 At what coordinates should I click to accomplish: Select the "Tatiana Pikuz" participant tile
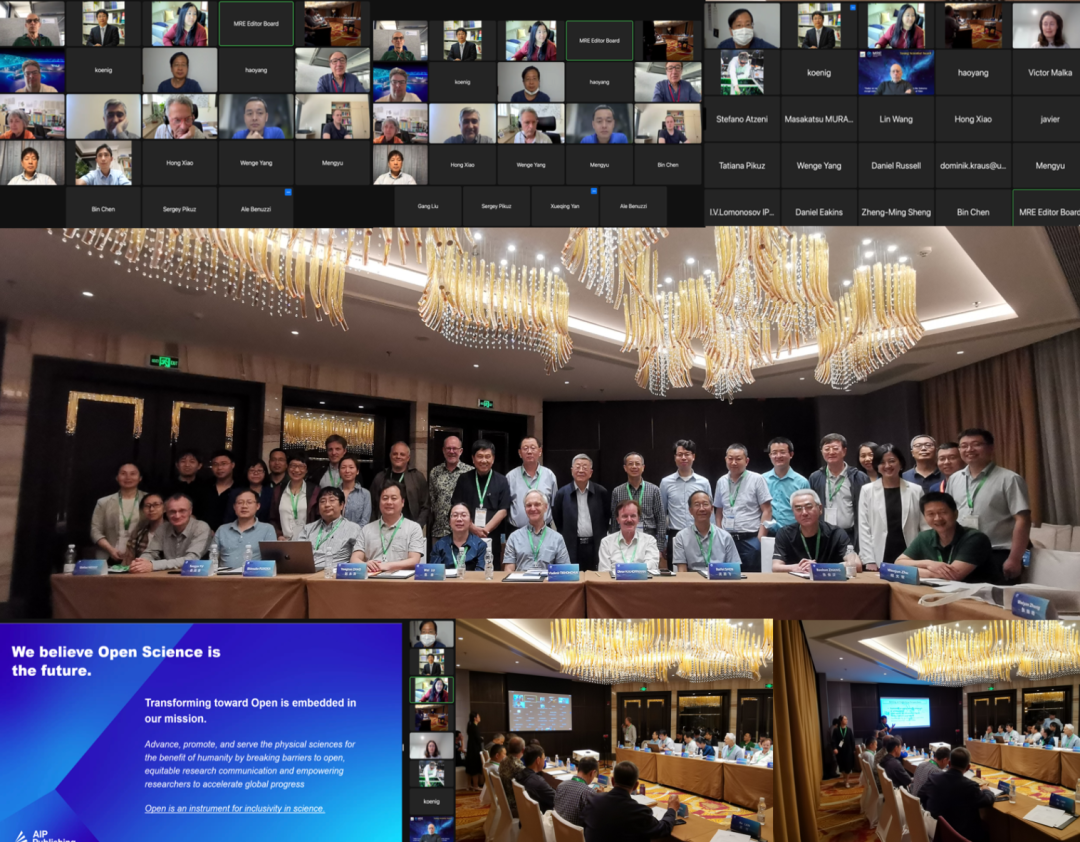pyautogui.click(x=742, y=165)
